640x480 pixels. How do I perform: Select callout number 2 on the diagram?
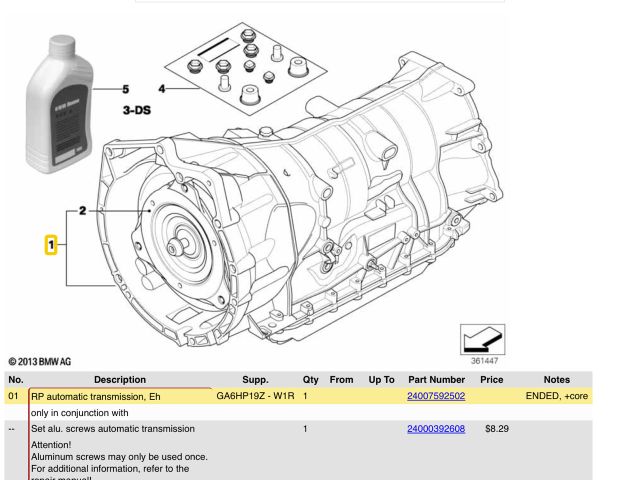pos(83,212)
